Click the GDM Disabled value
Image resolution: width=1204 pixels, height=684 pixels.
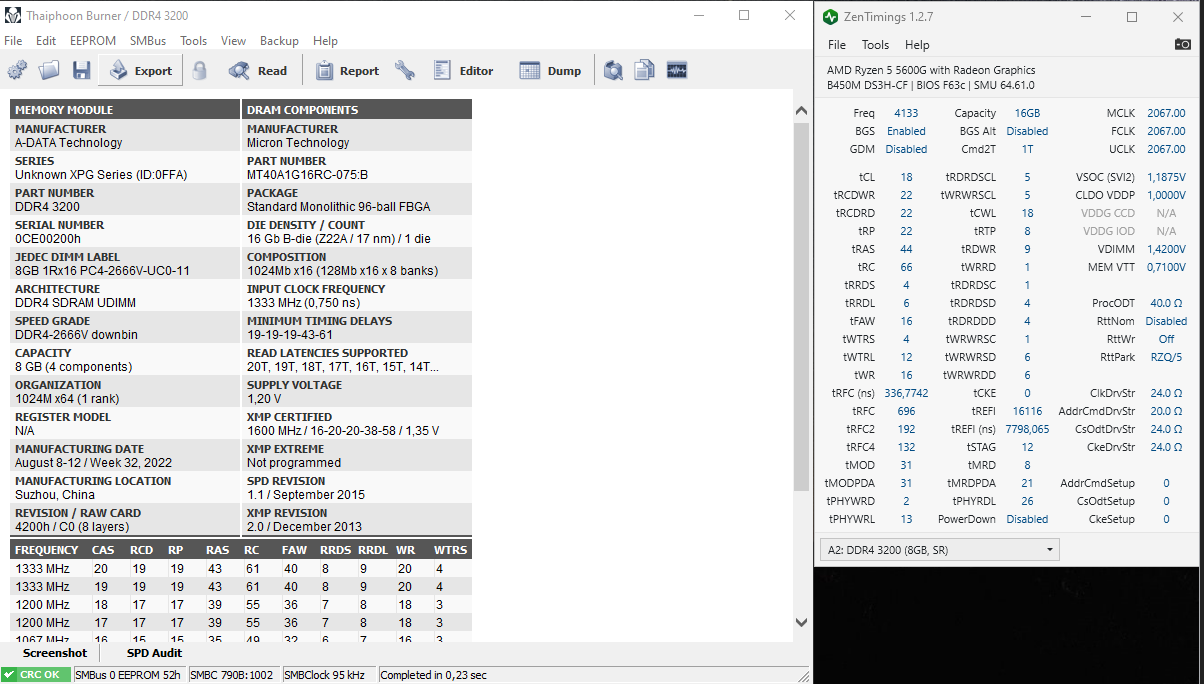pos(906,149)
